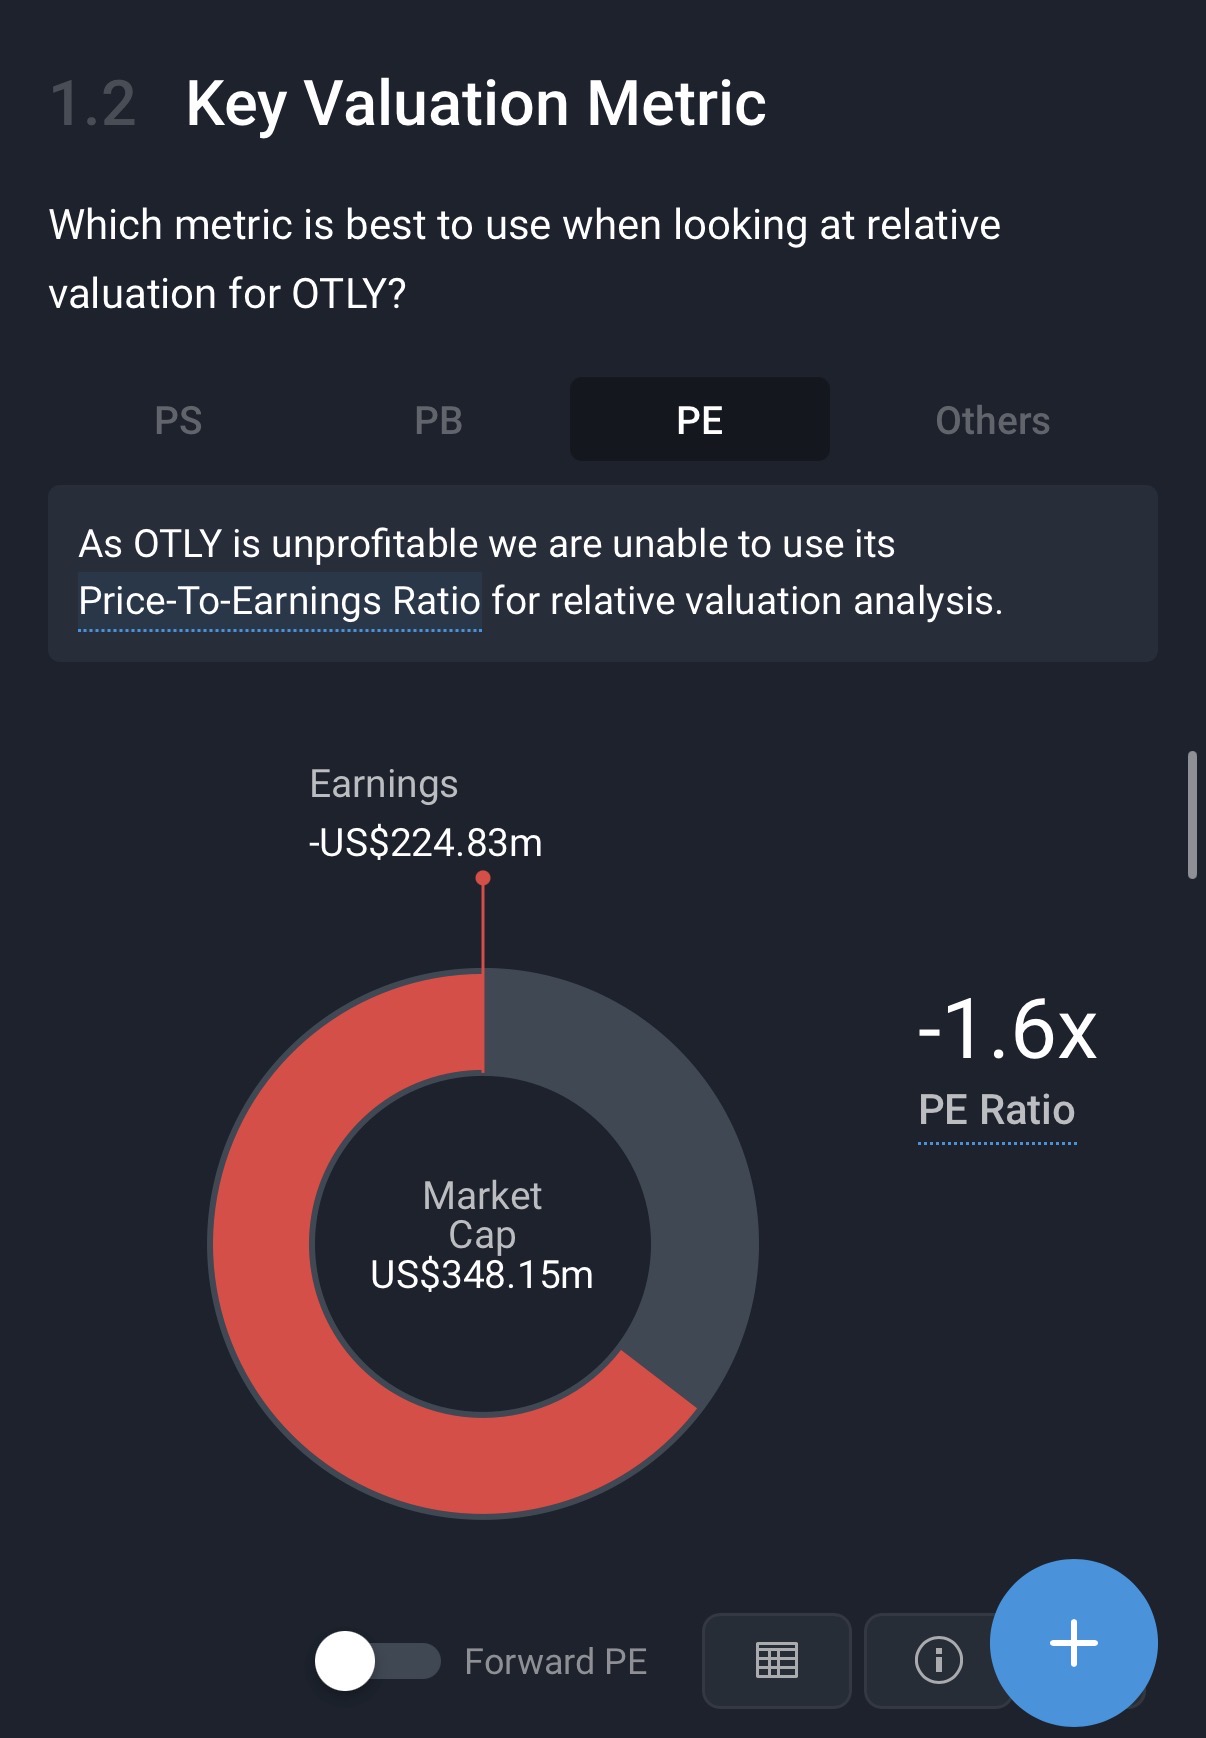Switch to the PS tab
The height and width of the screenshot is (1738, 1206).
click(178, 420)
